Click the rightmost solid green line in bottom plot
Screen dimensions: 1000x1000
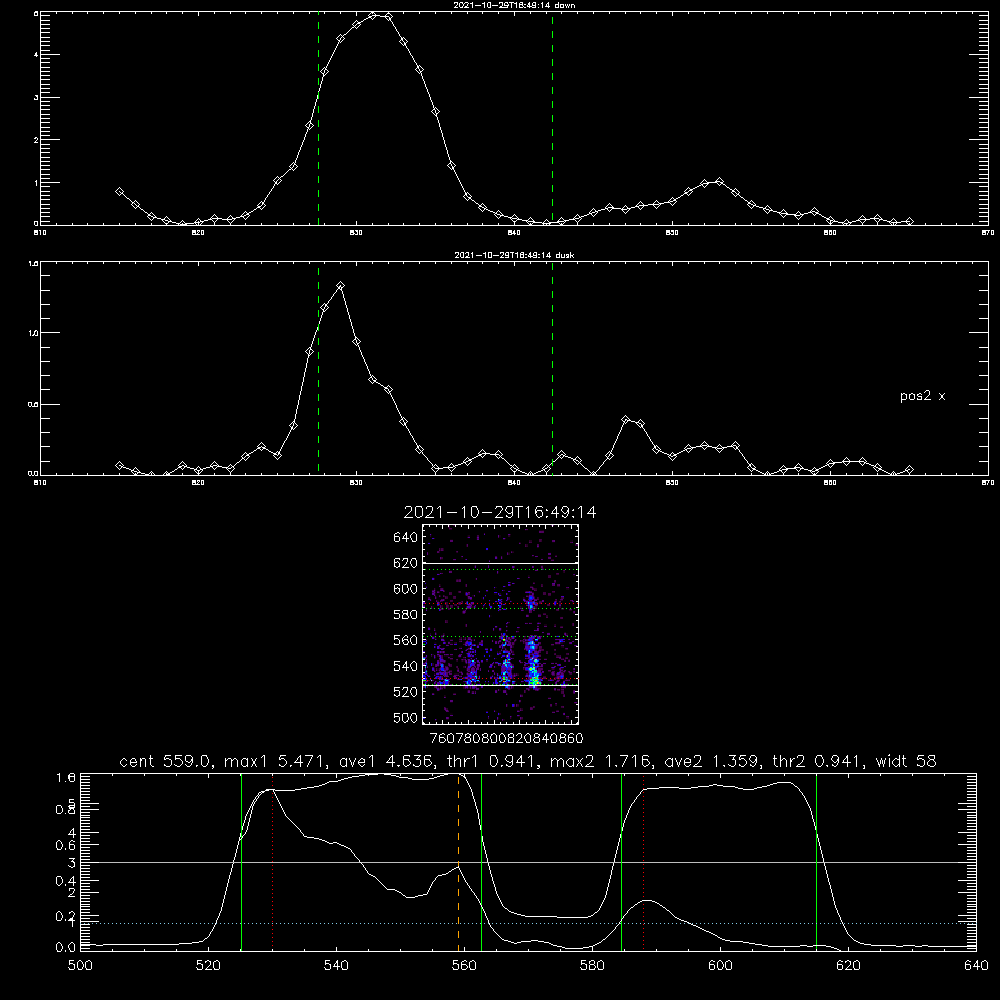tap(816, 862)
